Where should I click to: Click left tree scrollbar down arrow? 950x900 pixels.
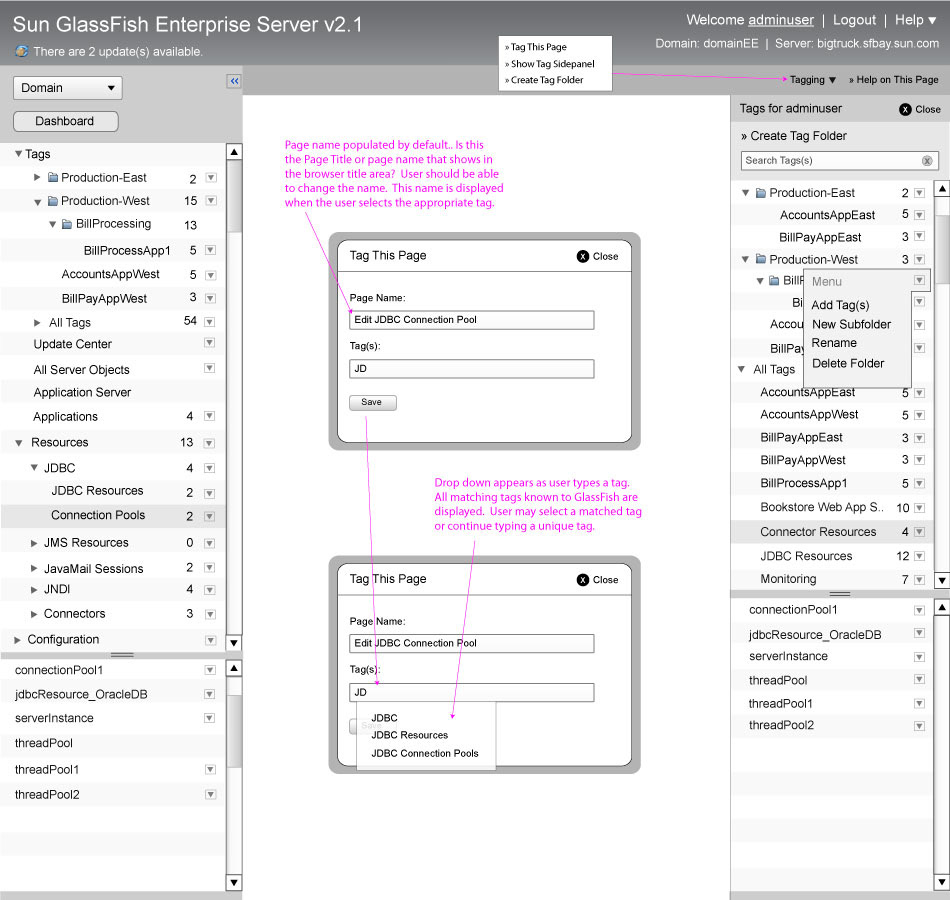pos(234,642)
